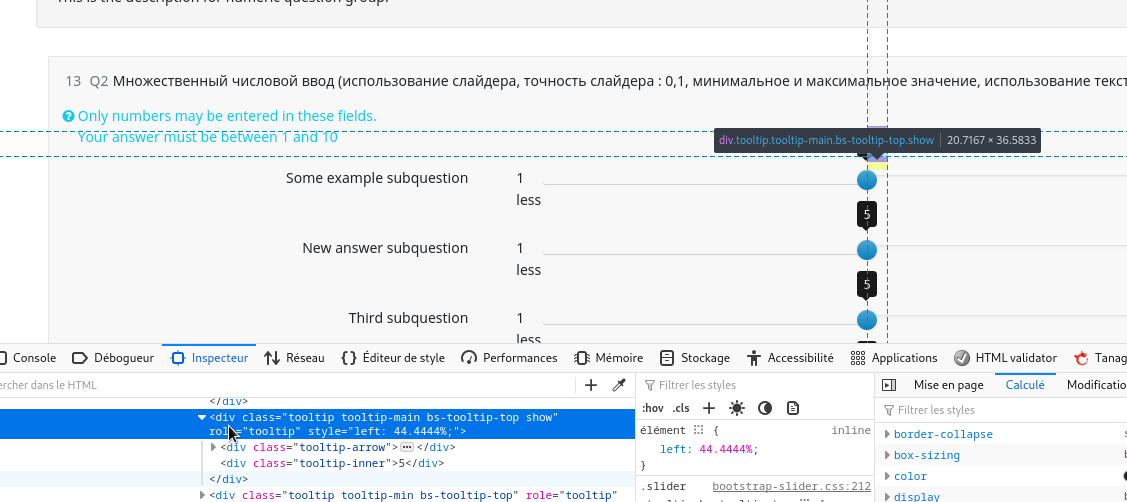Open the Débogueur tab
1127x502 pixels.
click(113, 358)
